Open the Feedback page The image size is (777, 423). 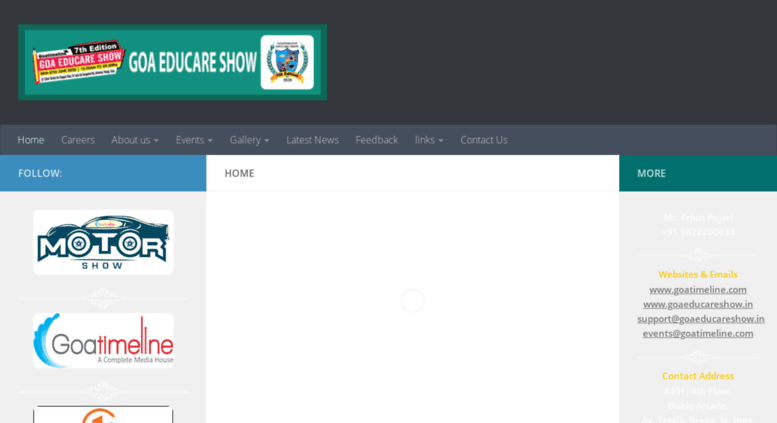(377, 140)
